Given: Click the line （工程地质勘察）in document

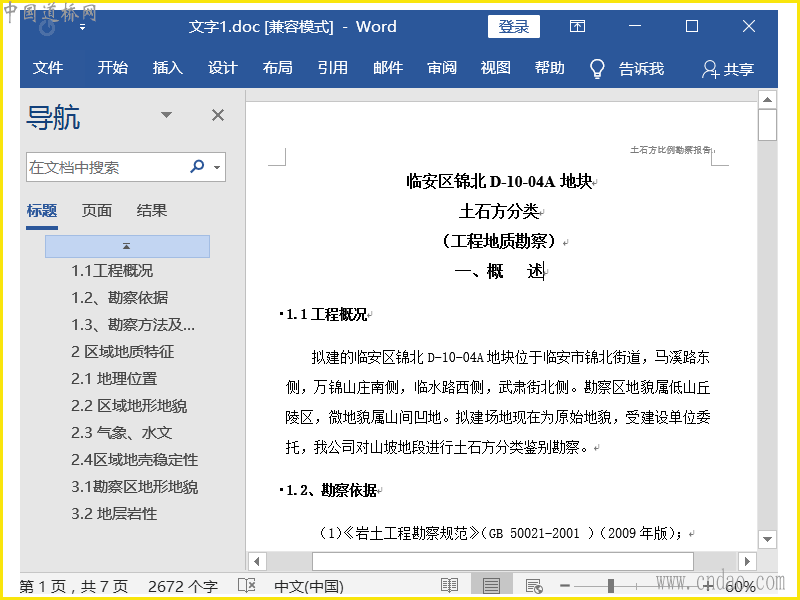Looking at the screenshot, I should (499, 241).
